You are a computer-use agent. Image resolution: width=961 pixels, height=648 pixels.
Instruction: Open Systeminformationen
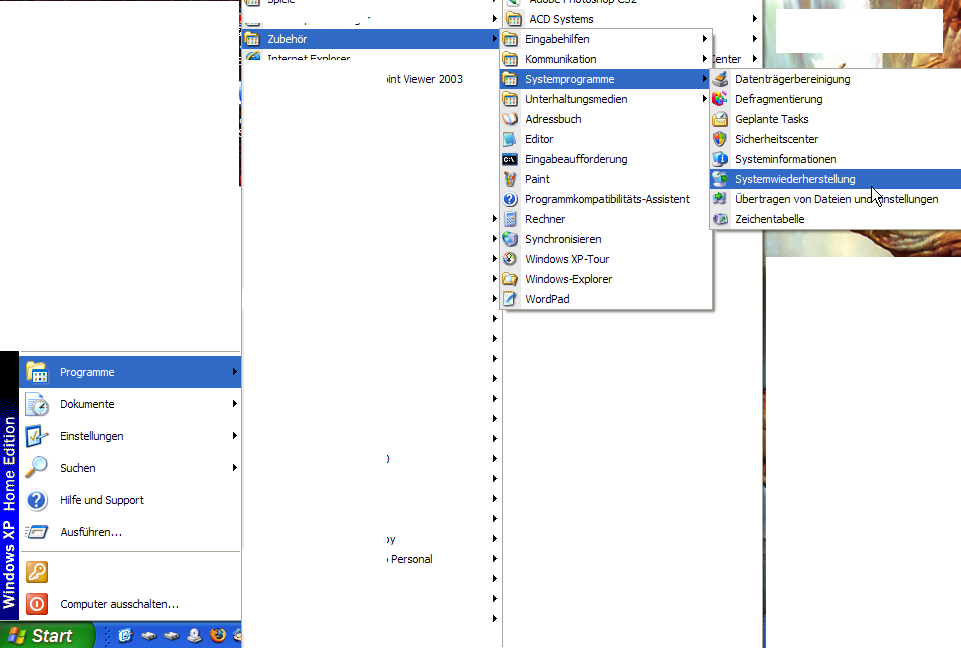[835, 159]
